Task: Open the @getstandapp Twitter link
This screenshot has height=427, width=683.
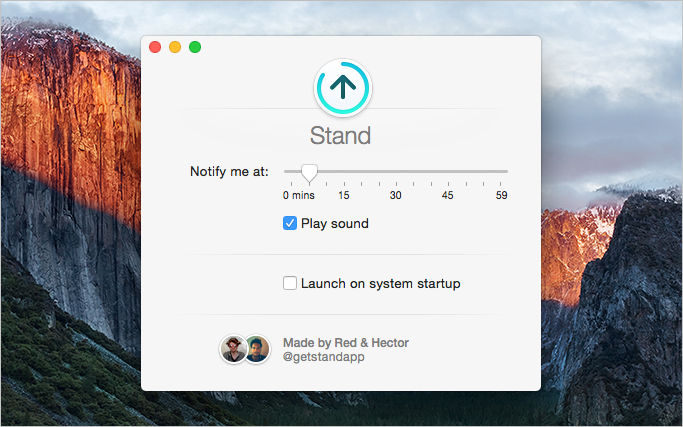Action: 324,357
